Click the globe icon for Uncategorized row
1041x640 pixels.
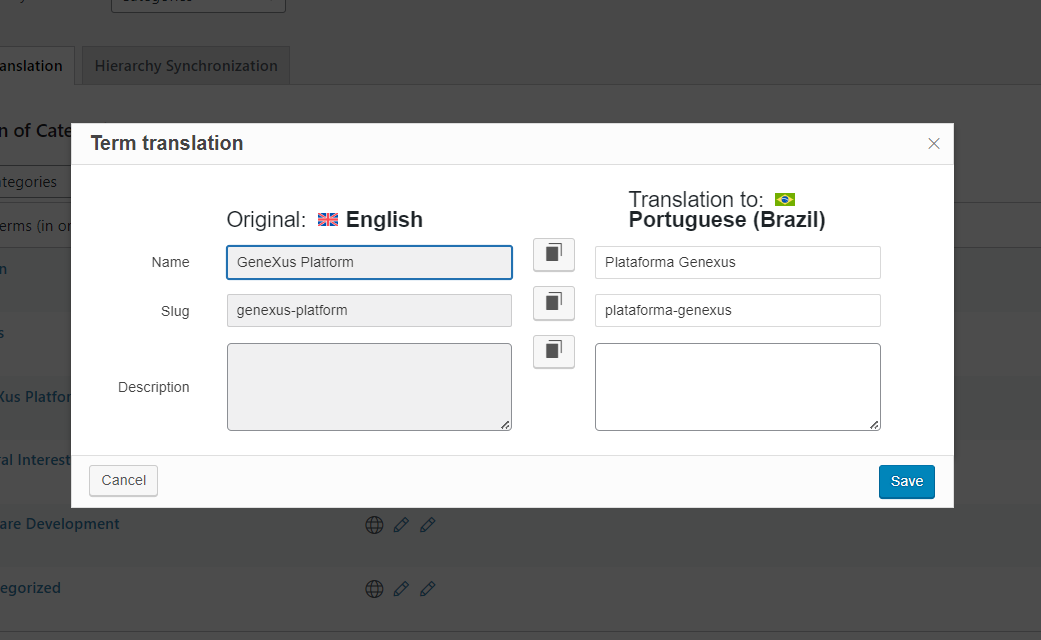pyautogui.click(x=374, y=589)
